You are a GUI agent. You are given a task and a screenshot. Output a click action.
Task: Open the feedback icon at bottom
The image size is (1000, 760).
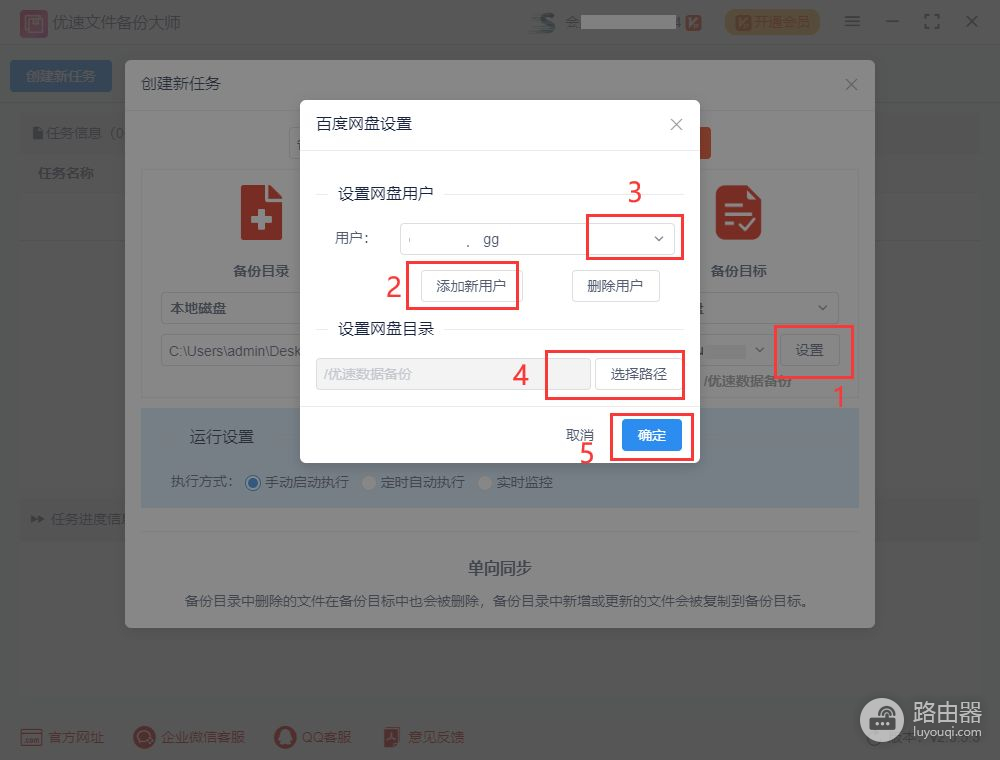click(x=391, y=738)
